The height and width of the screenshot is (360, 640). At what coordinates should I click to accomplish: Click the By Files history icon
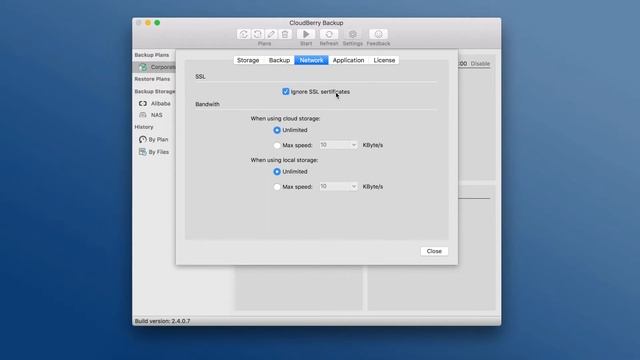click(142, 152)
